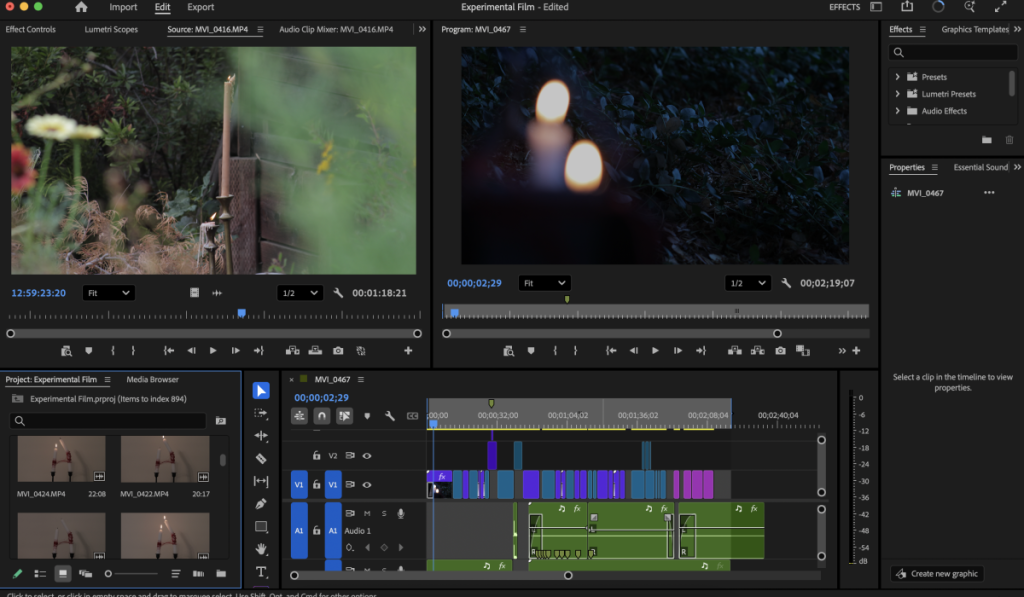Screen dimensions: 1024x597
Task: Open the Home screen icon
Action: [x=81, y=7]
